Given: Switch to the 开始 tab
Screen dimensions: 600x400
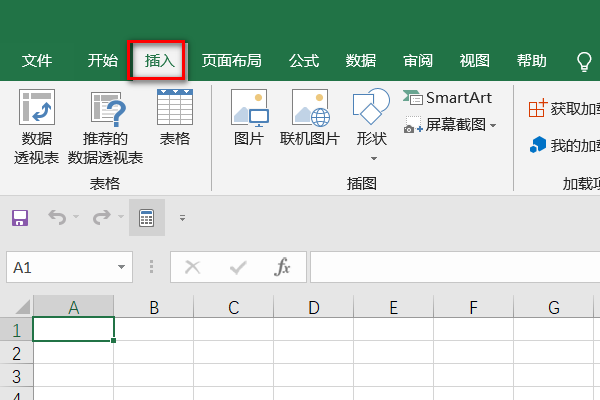Looking at the screenshot, I should pos(103,60).
